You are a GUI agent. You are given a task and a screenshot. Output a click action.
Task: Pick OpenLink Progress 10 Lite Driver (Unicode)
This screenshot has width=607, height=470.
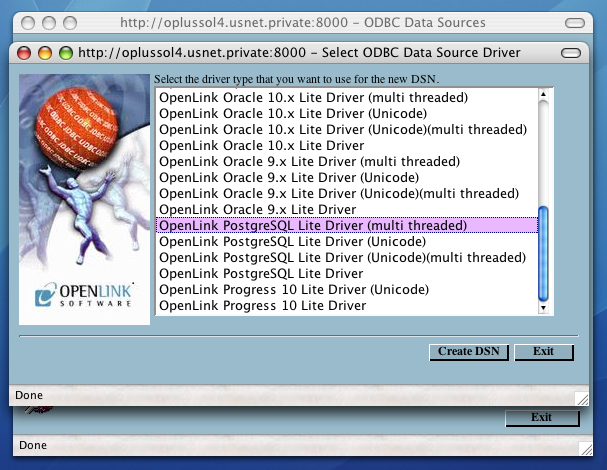point(294,290)
